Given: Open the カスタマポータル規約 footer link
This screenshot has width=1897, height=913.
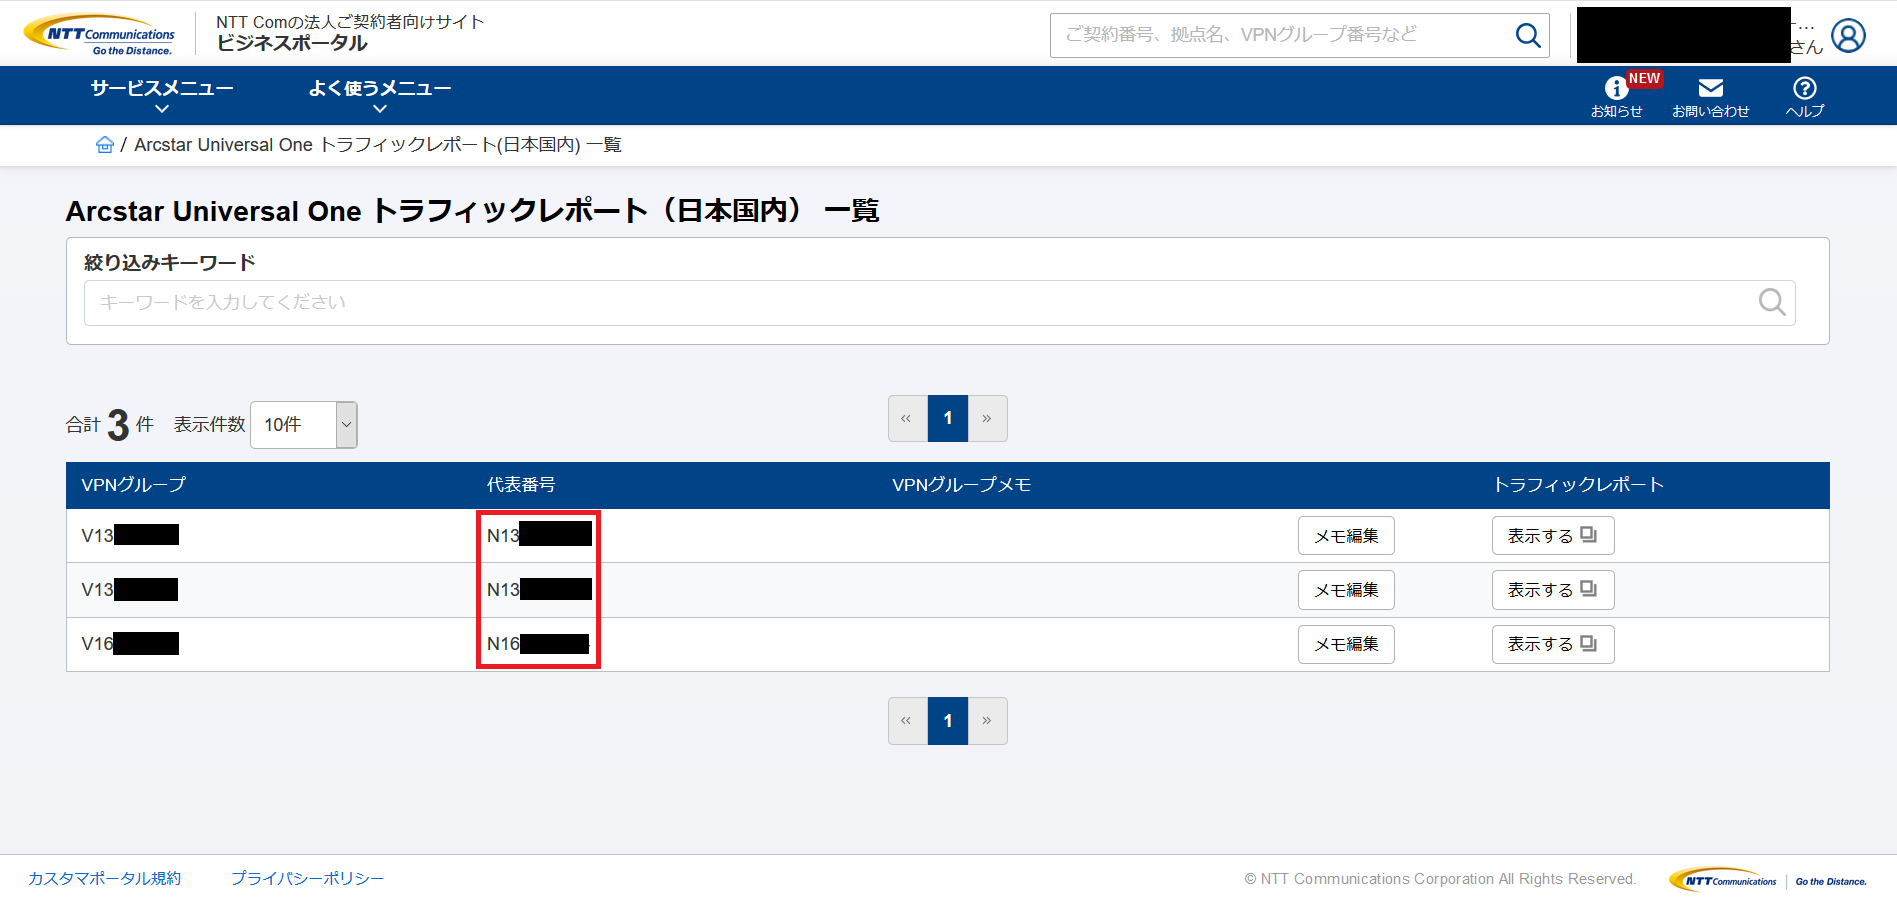Looking at the screenshot, I should click(105, 878).
